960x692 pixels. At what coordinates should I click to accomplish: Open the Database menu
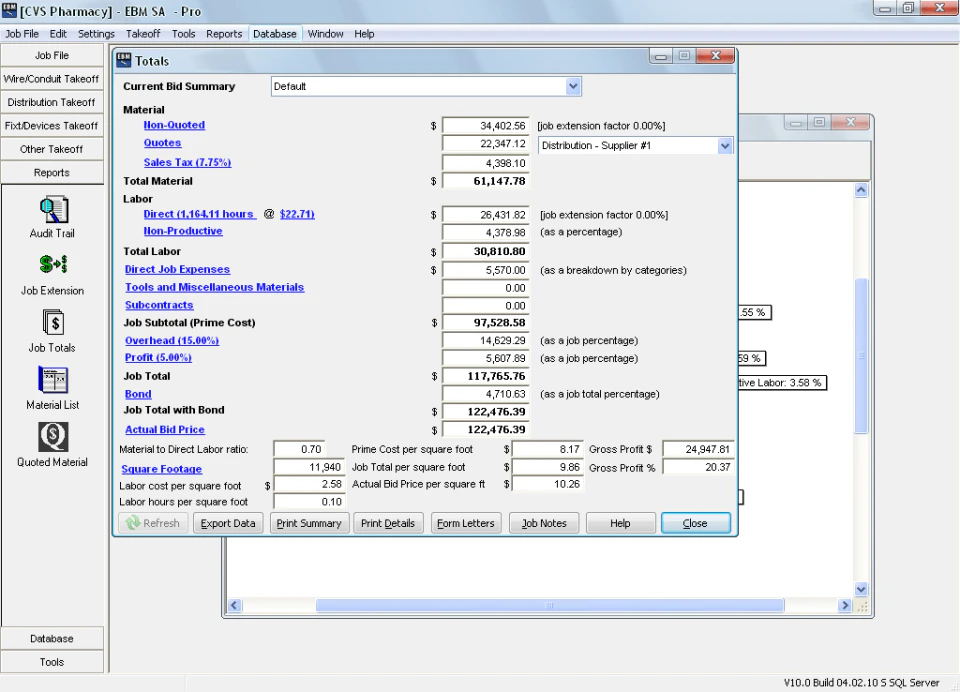[x=274, y=33]
